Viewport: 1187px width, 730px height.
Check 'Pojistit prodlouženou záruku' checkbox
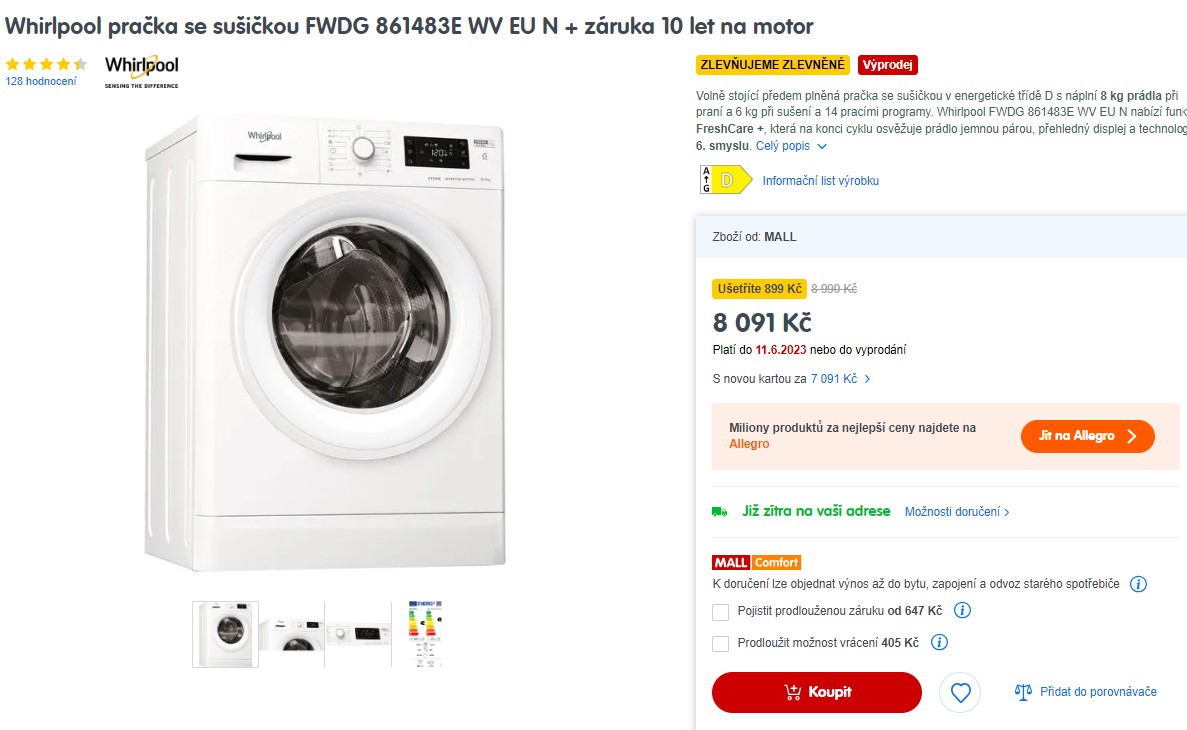[721, 611]
